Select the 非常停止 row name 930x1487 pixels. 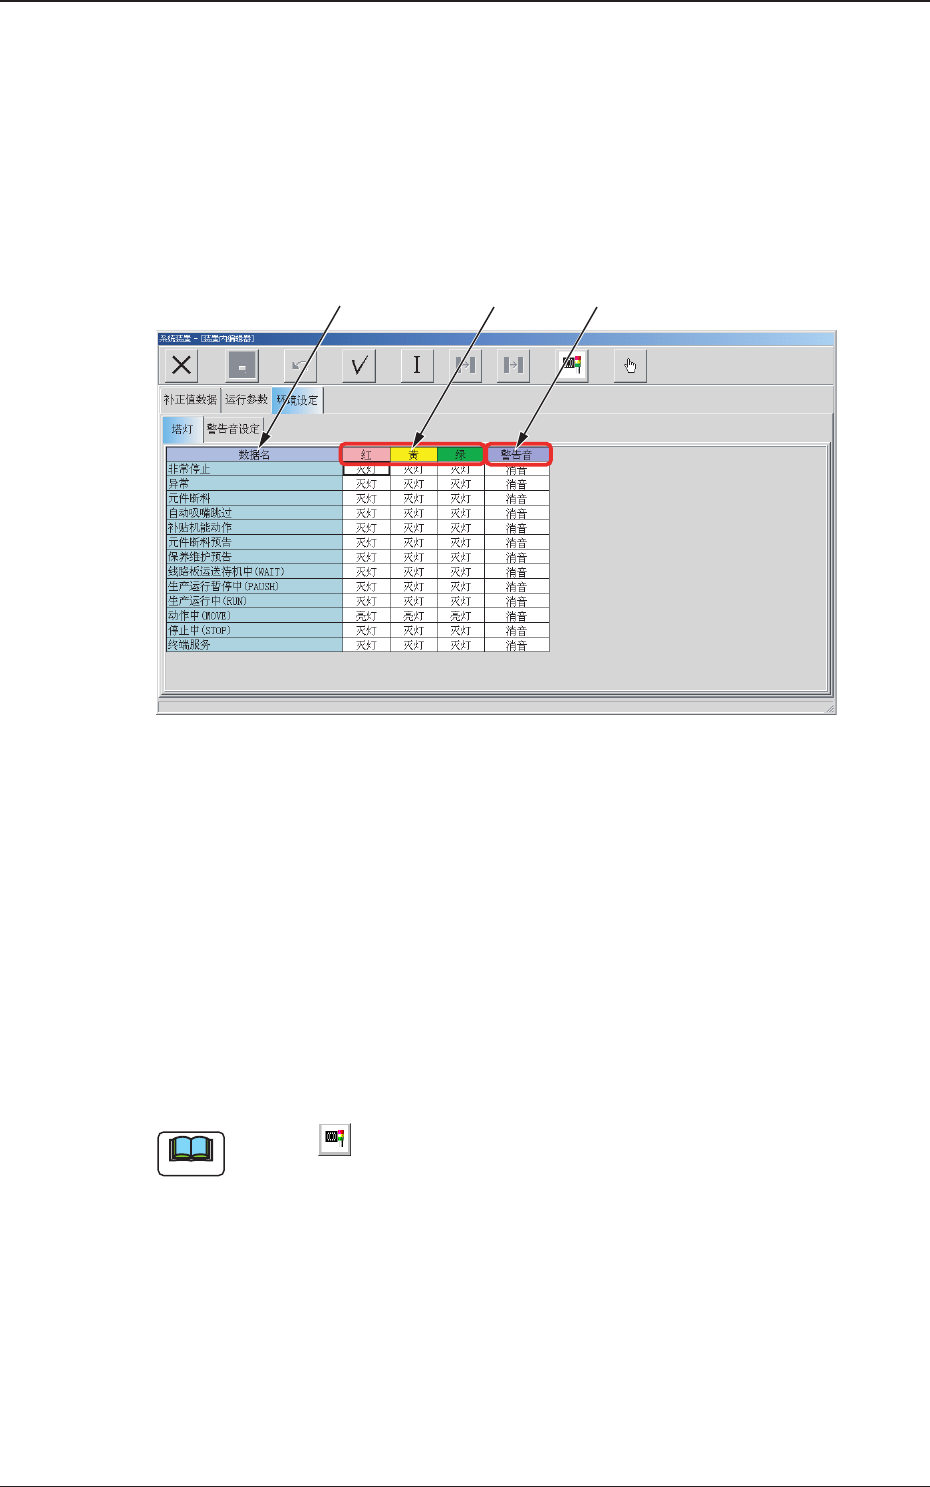tap(254, 468)
